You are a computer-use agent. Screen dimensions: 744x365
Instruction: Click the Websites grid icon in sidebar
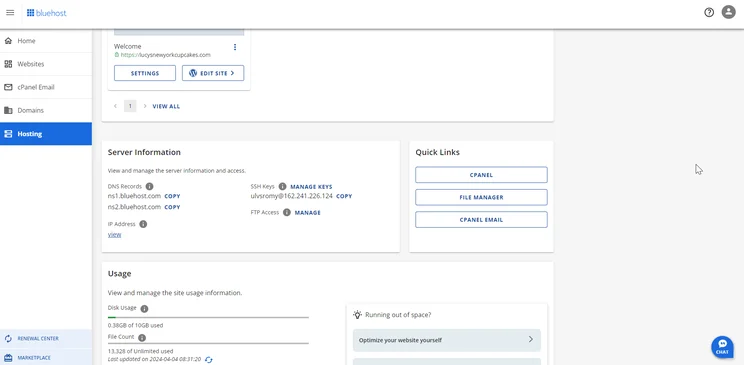pyautogui.click(x=8, y=64)
